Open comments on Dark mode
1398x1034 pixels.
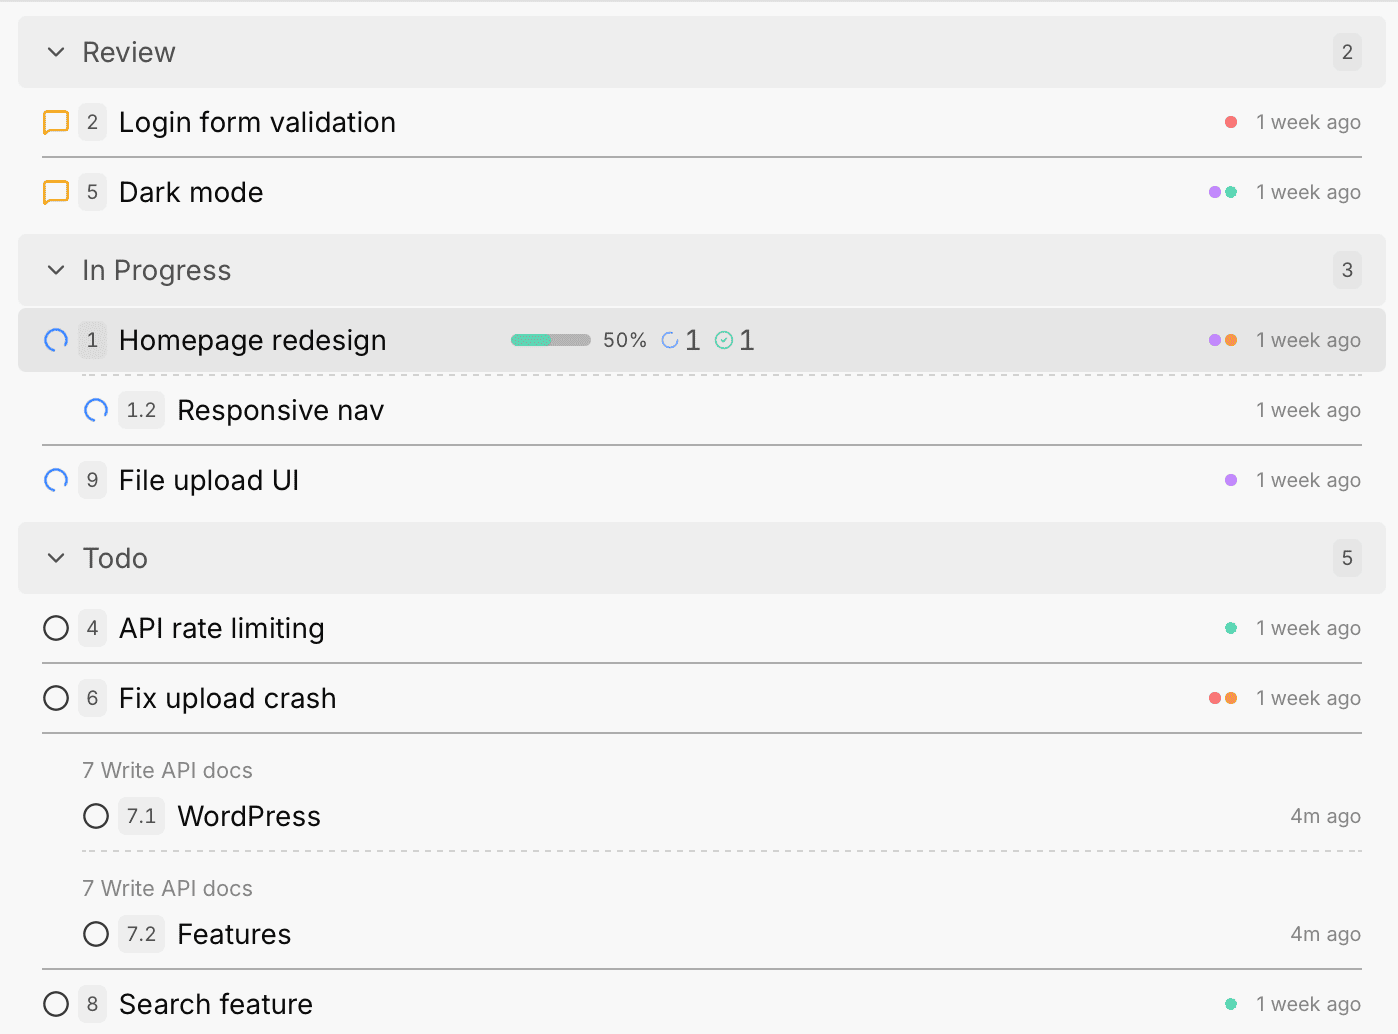(57, 192)
